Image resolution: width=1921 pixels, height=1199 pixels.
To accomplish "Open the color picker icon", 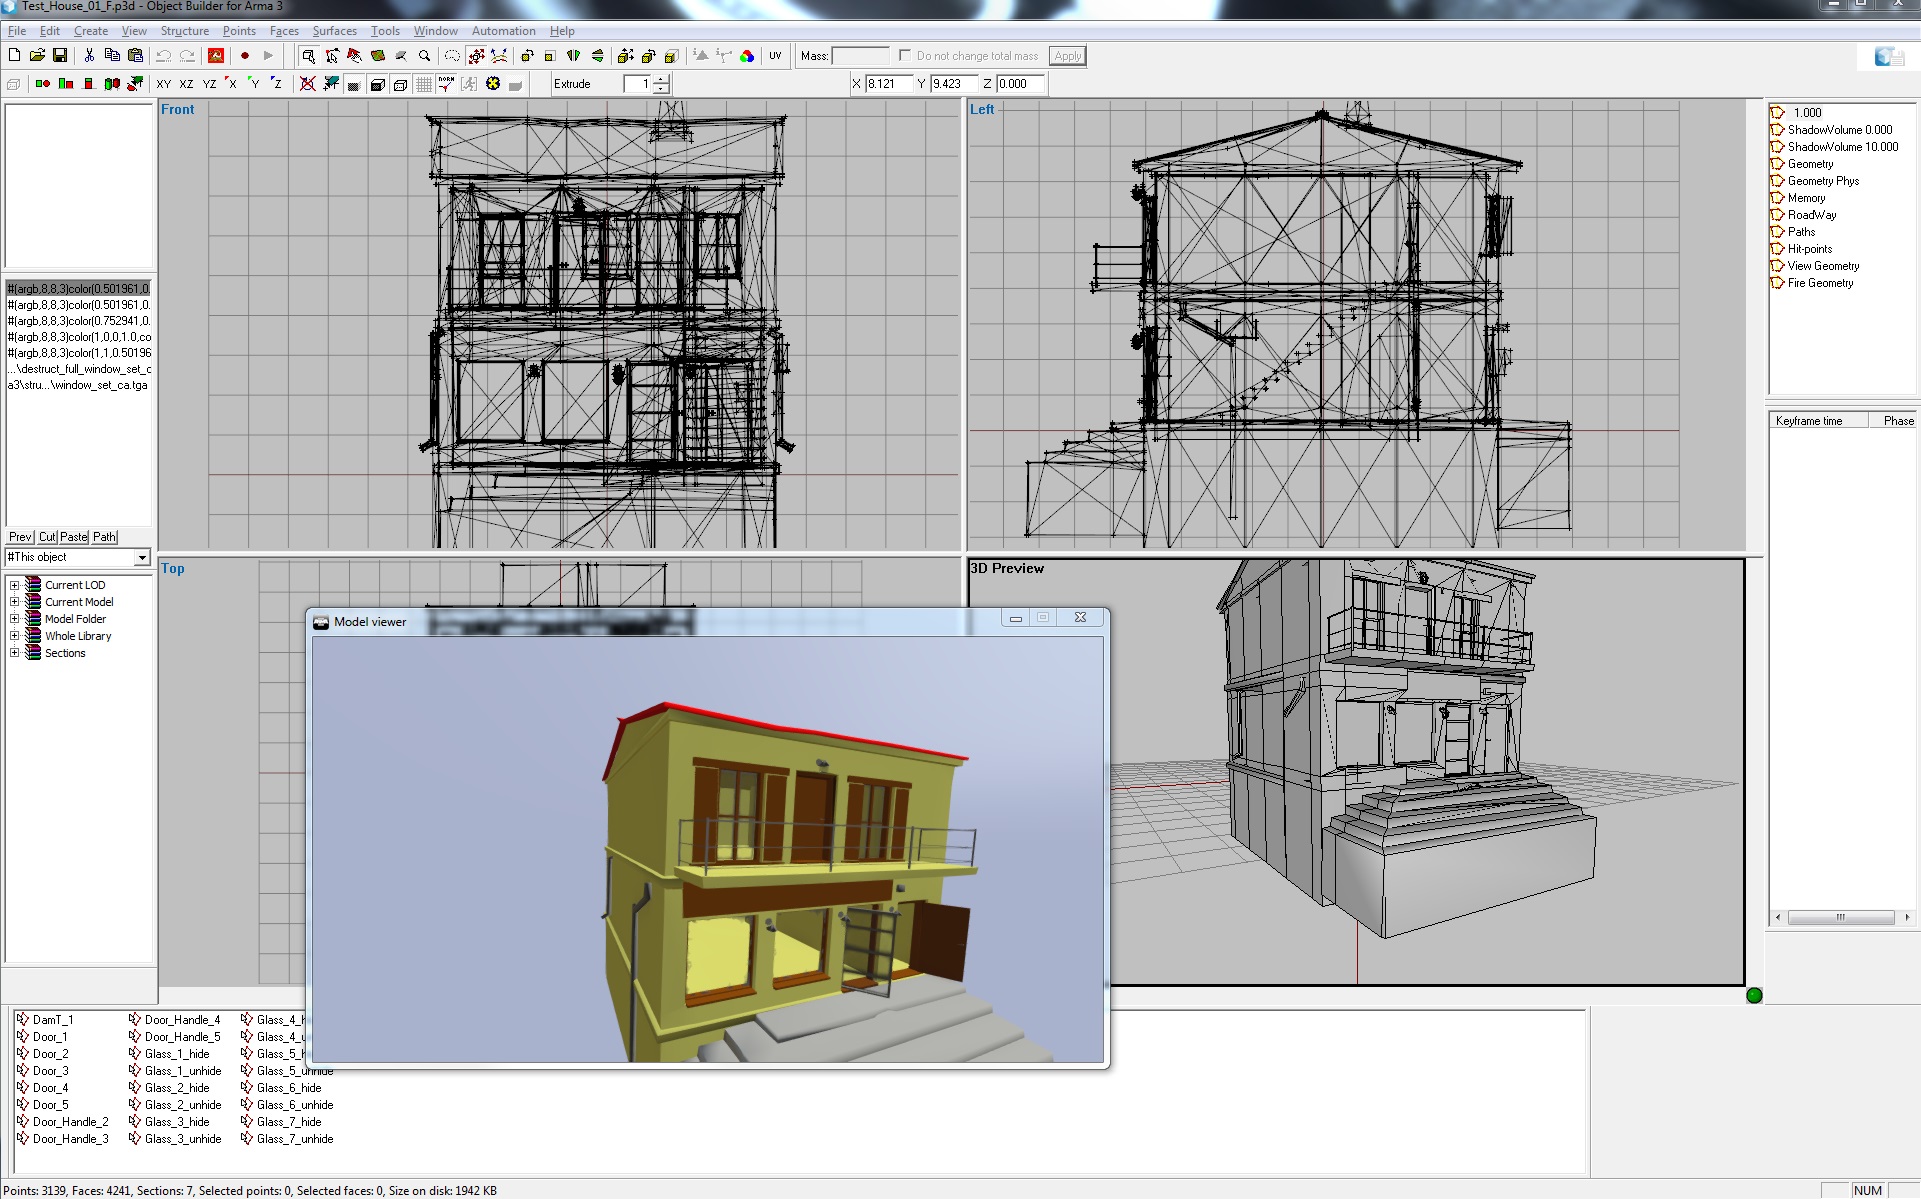I will (748, 56).
